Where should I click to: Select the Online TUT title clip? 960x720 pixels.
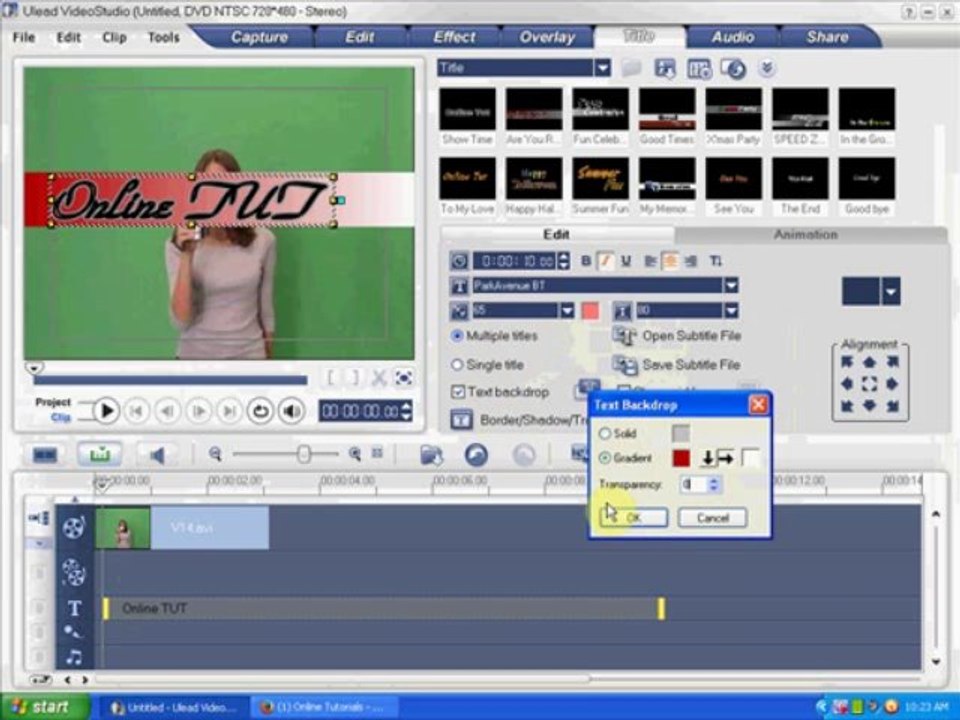383,609
